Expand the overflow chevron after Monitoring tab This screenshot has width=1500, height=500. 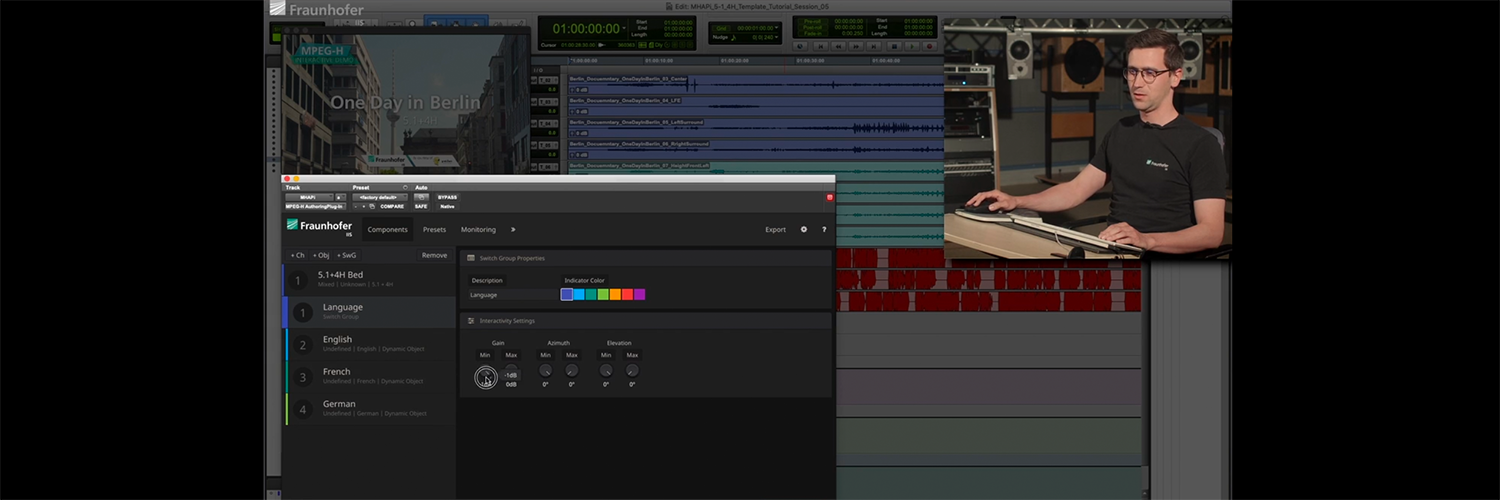pyautogui.click(x=513, y=229)
